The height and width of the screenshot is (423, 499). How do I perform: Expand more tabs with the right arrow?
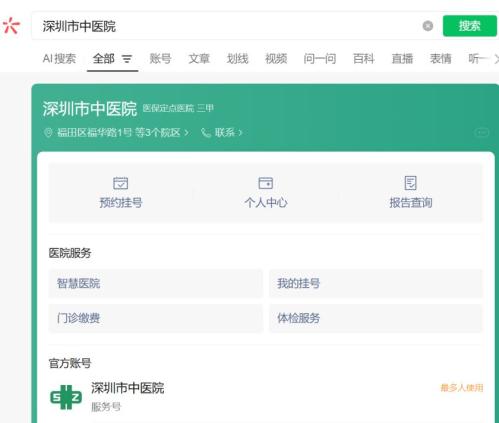click(496, 59)
